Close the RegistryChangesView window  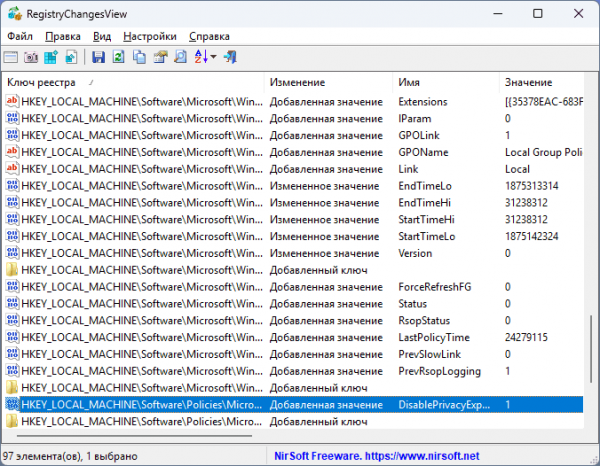coord(578,14)
